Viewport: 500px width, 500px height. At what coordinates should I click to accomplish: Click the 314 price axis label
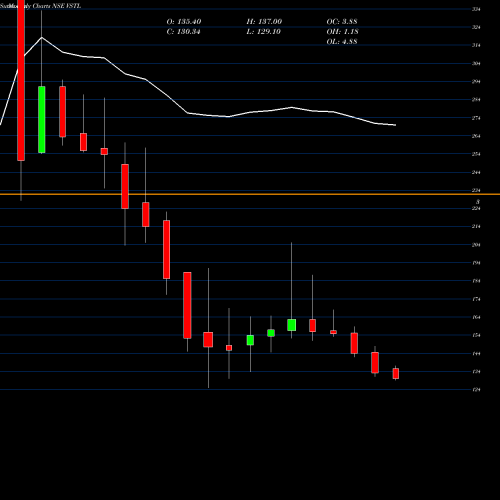[x=476, y=45]
